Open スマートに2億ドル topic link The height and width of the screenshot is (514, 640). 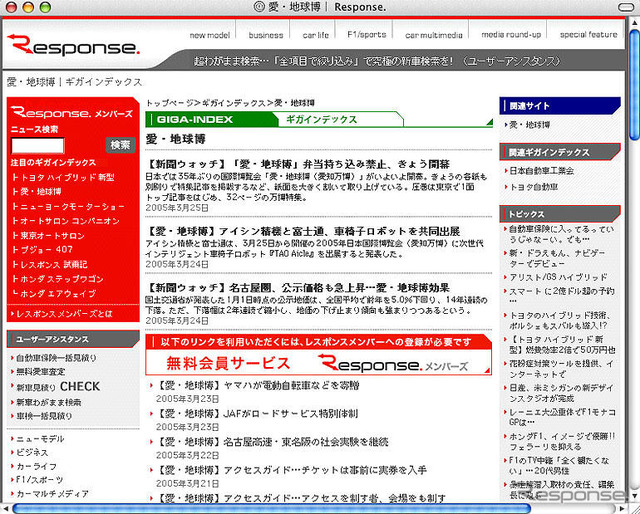(x=561, y=296)
